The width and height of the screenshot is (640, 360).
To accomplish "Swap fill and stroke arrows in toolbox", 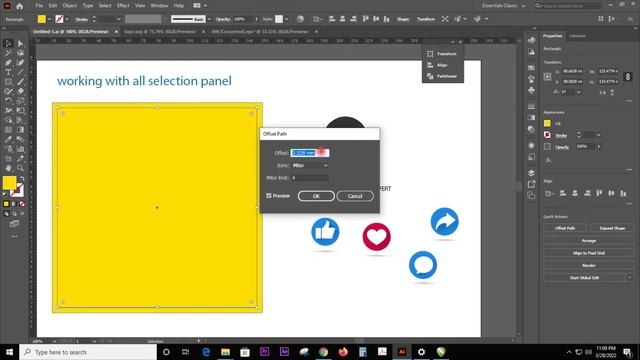I will point(22,178).
